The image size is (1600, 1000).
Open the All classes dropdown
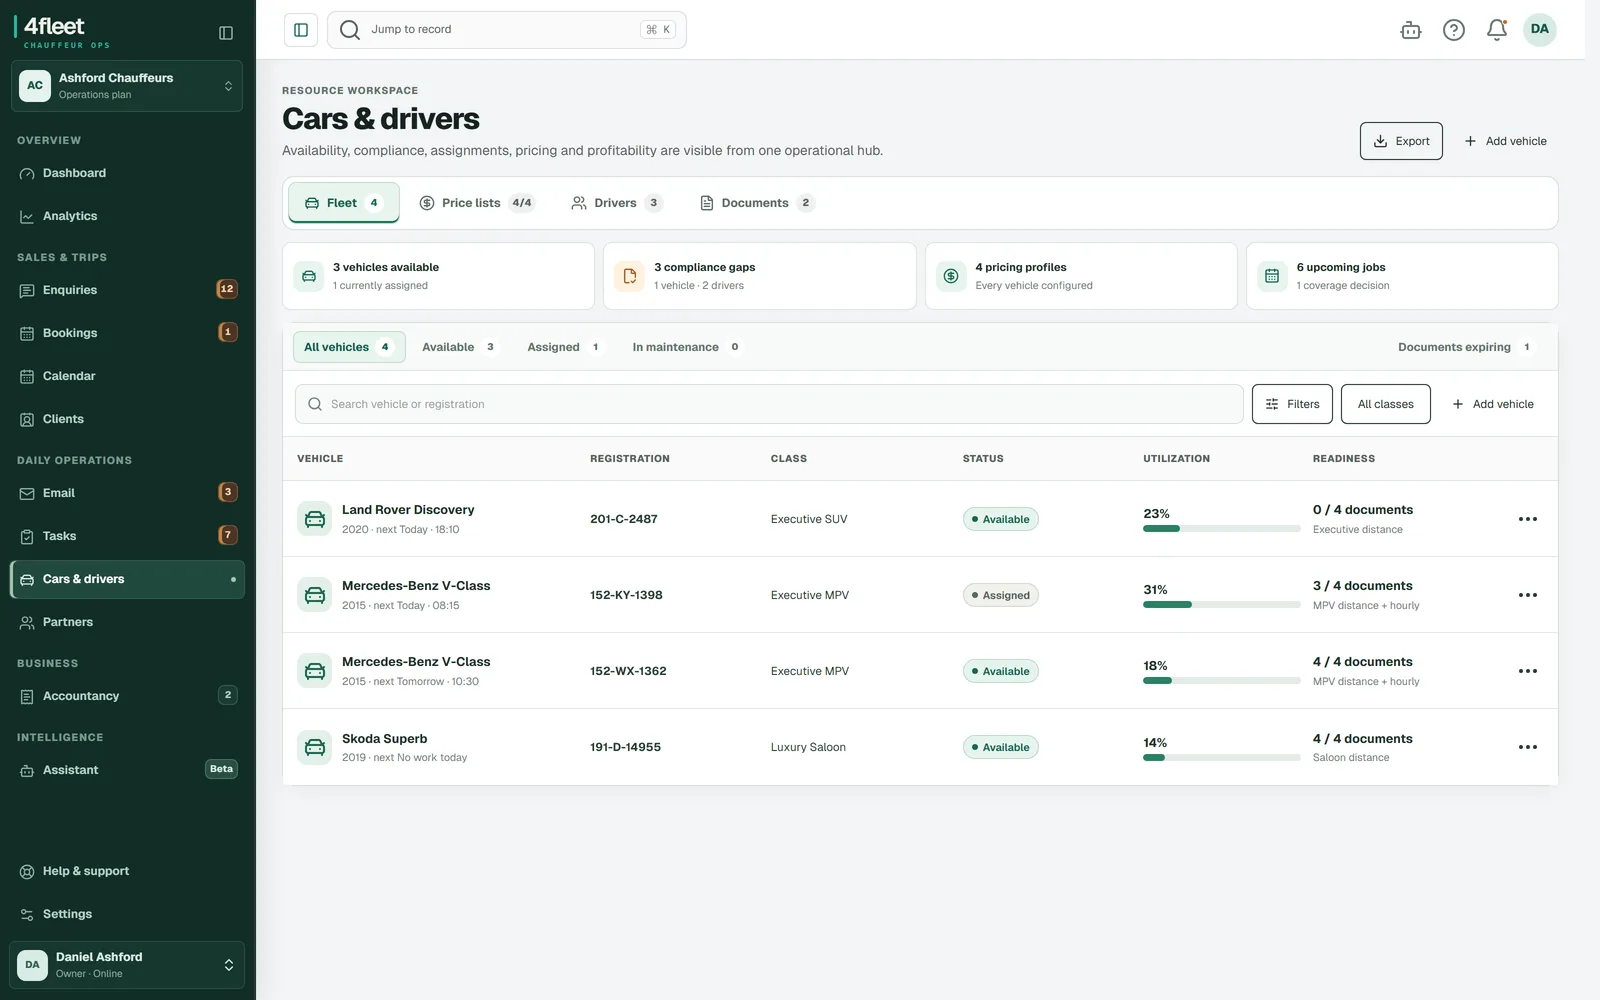tap(1386, 404)
